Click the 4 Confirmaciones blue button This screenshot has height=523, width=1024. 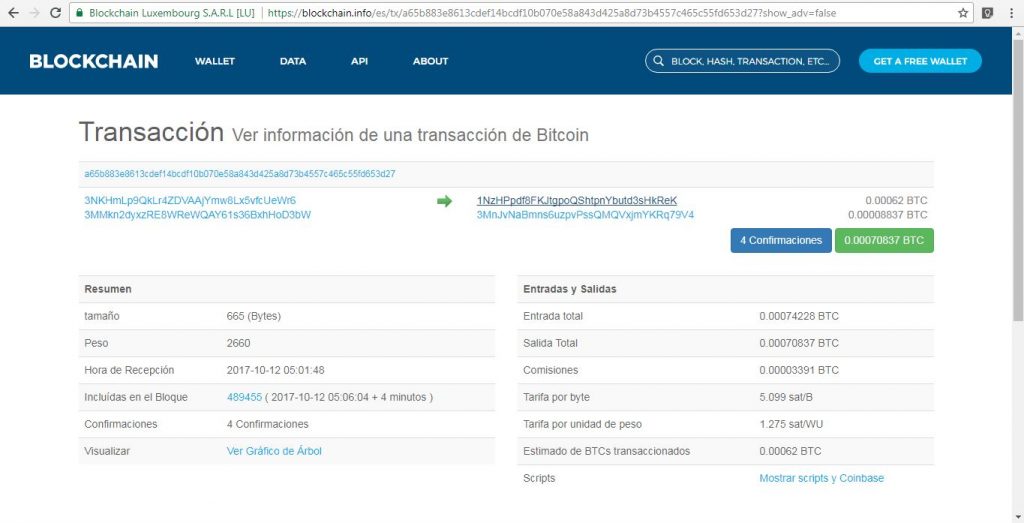pyautogui.click(x=780, y=240)
